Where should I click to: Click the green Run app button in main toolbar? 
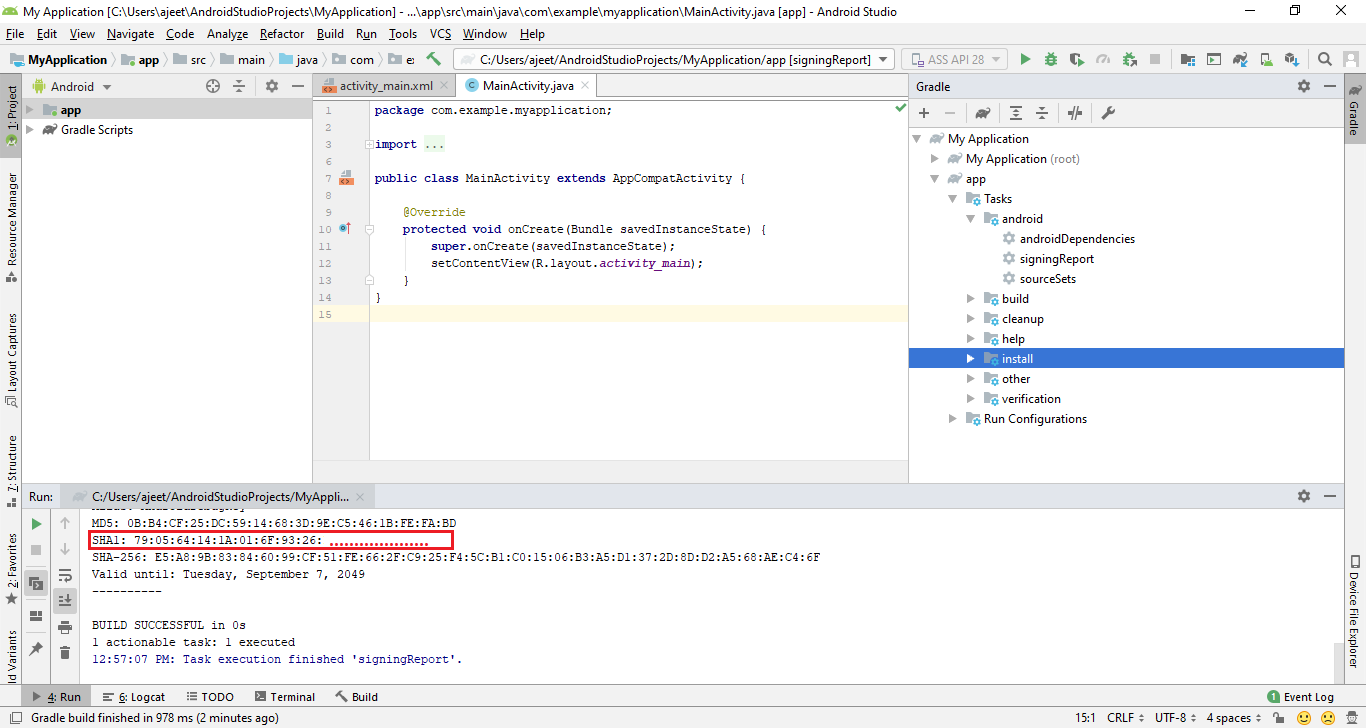coord(1025,60)
